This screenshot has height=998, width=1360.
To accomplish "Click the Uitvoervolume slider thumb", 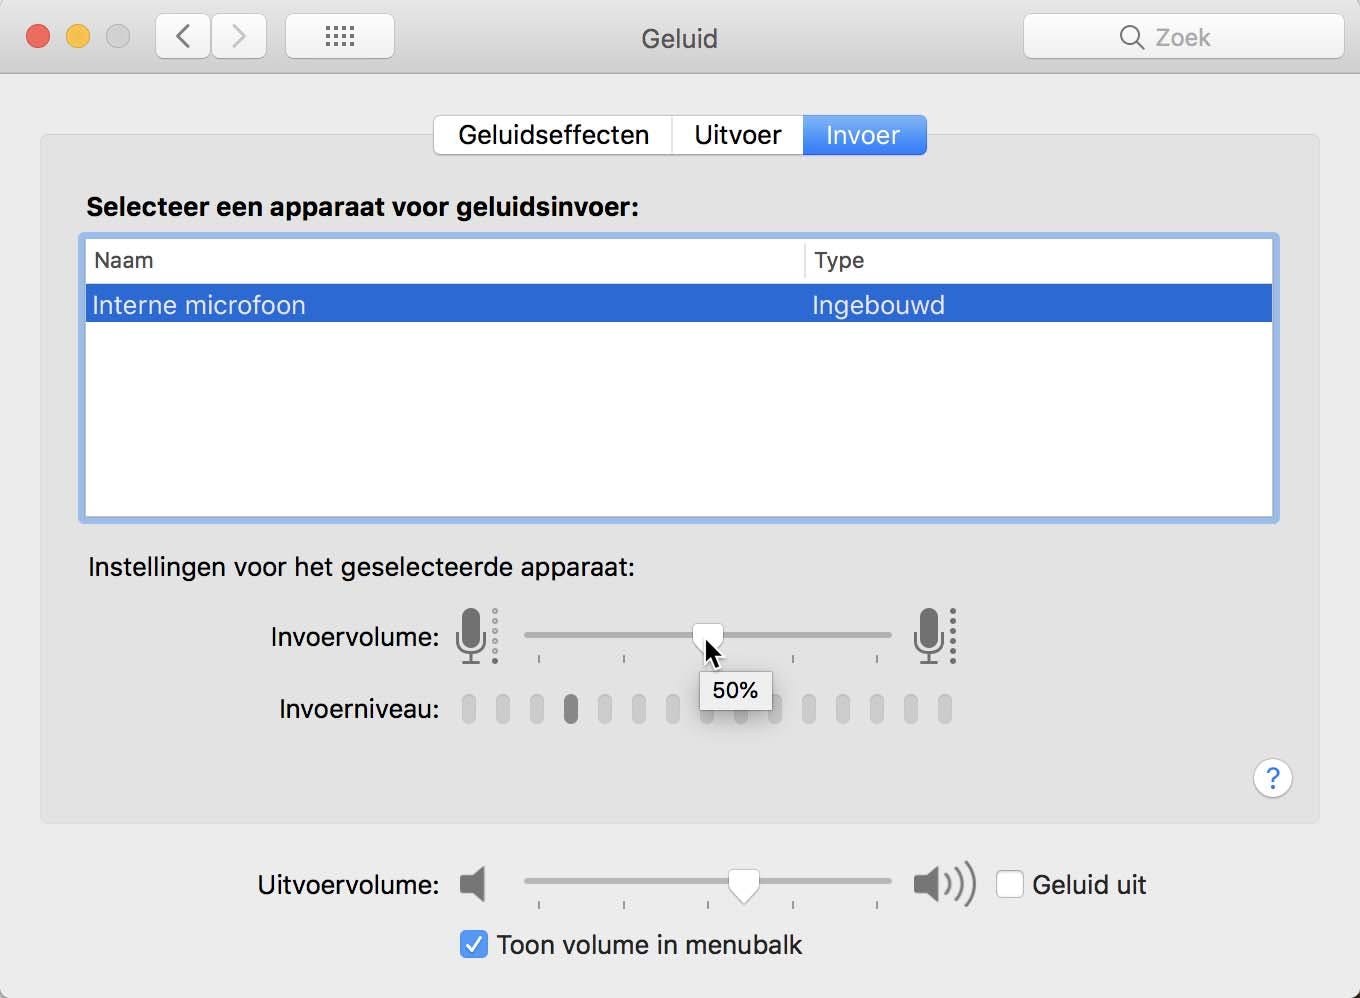I will [x=743, y=883].
